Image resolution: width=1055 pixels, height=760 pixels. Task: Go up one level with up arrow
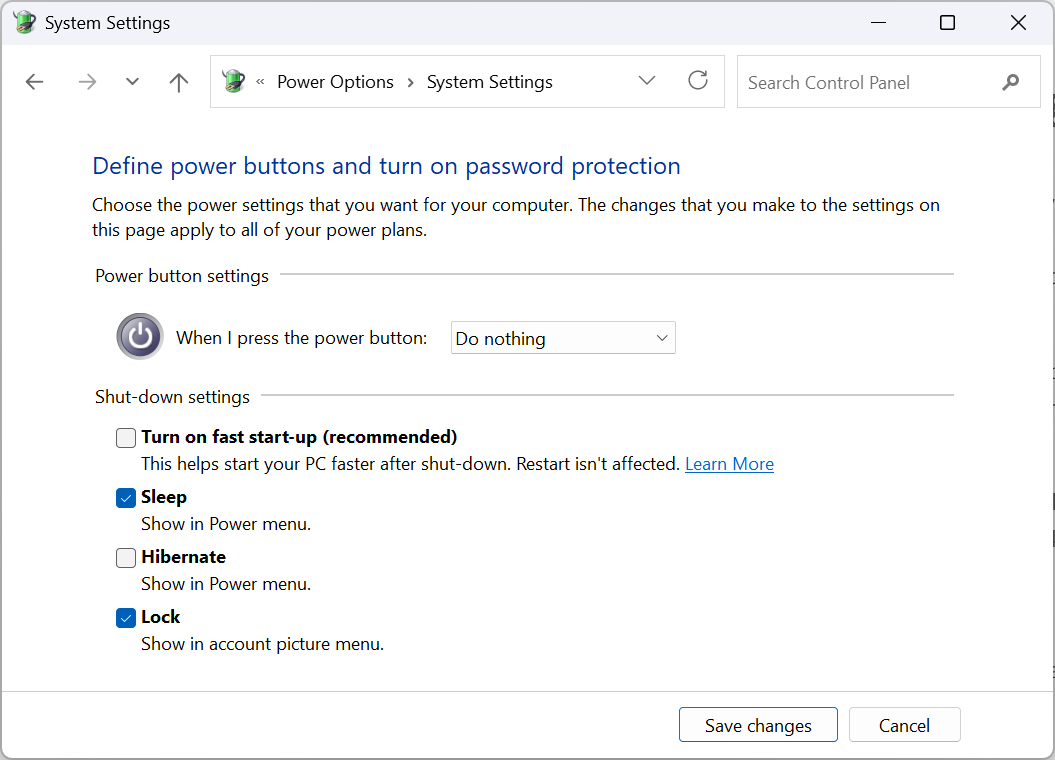[x=179, y=82]
